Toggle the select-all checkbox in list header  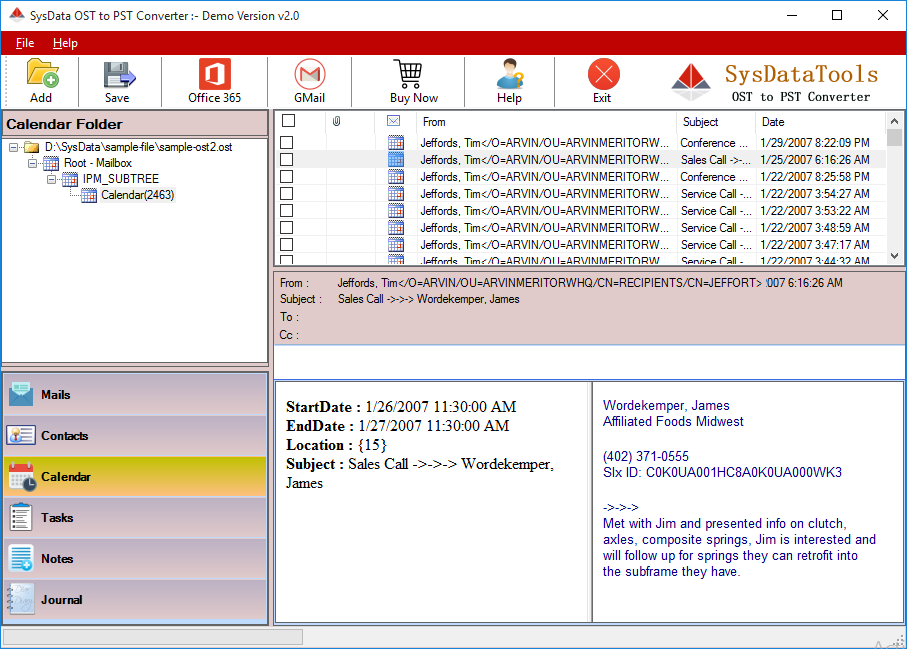(289, 121)
